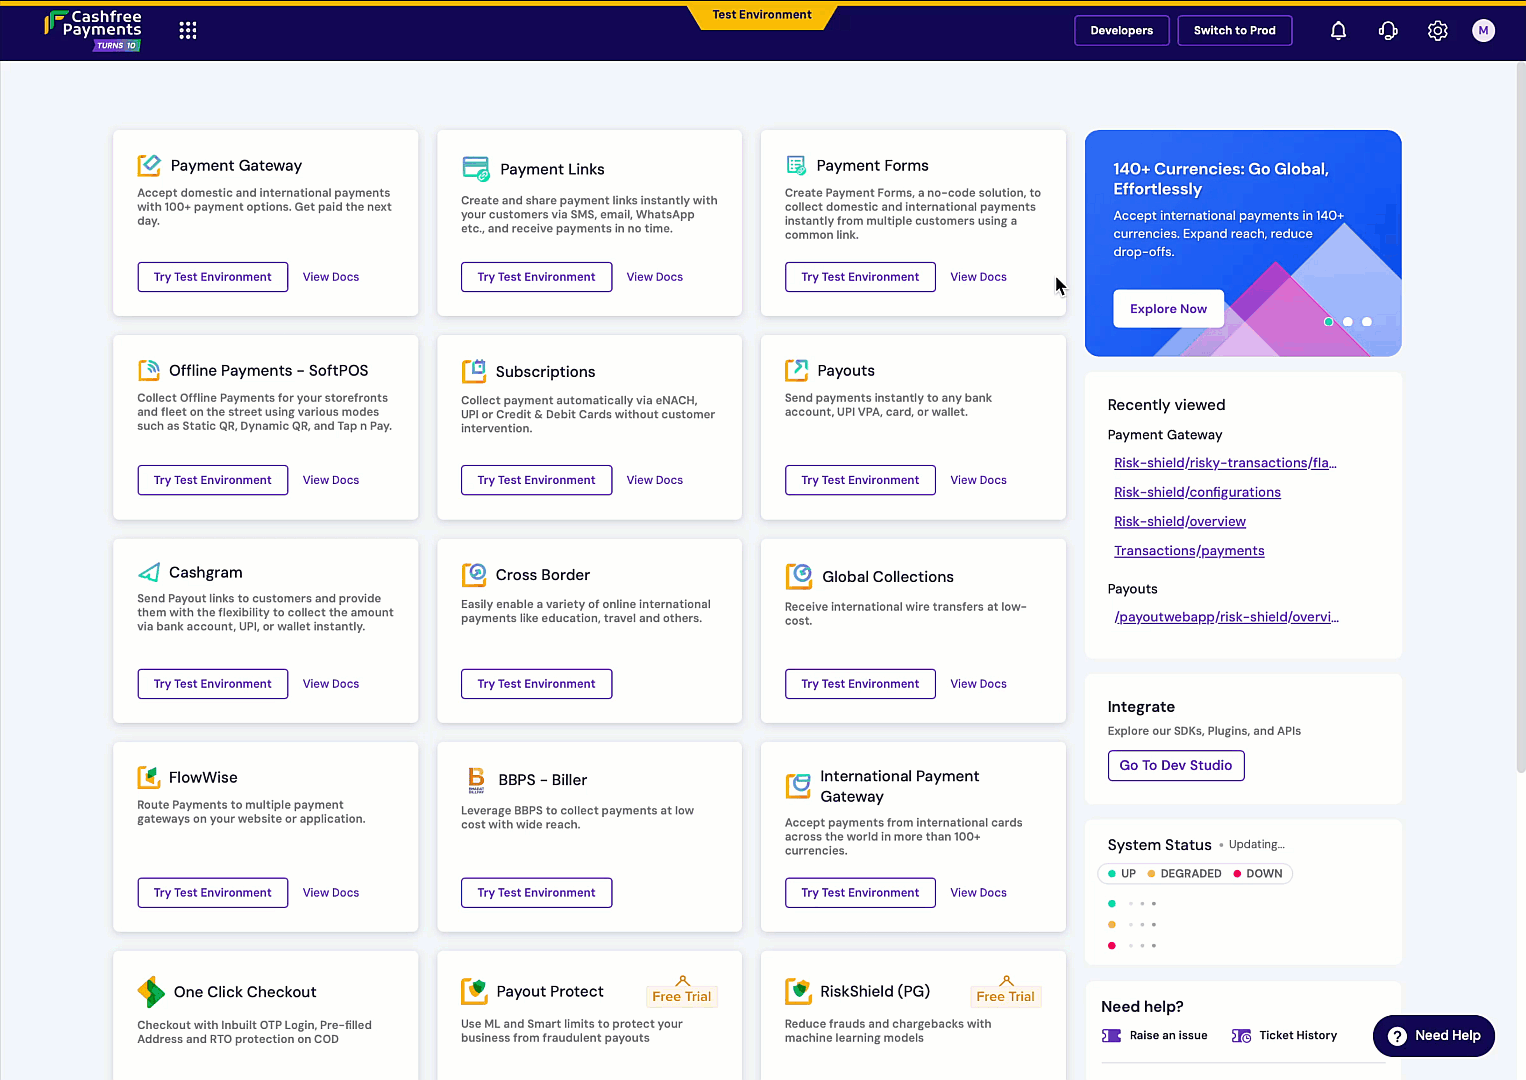
Task: Click the Cashfree Payments logo
Action: pyautogui.click(x=93, y=30)
